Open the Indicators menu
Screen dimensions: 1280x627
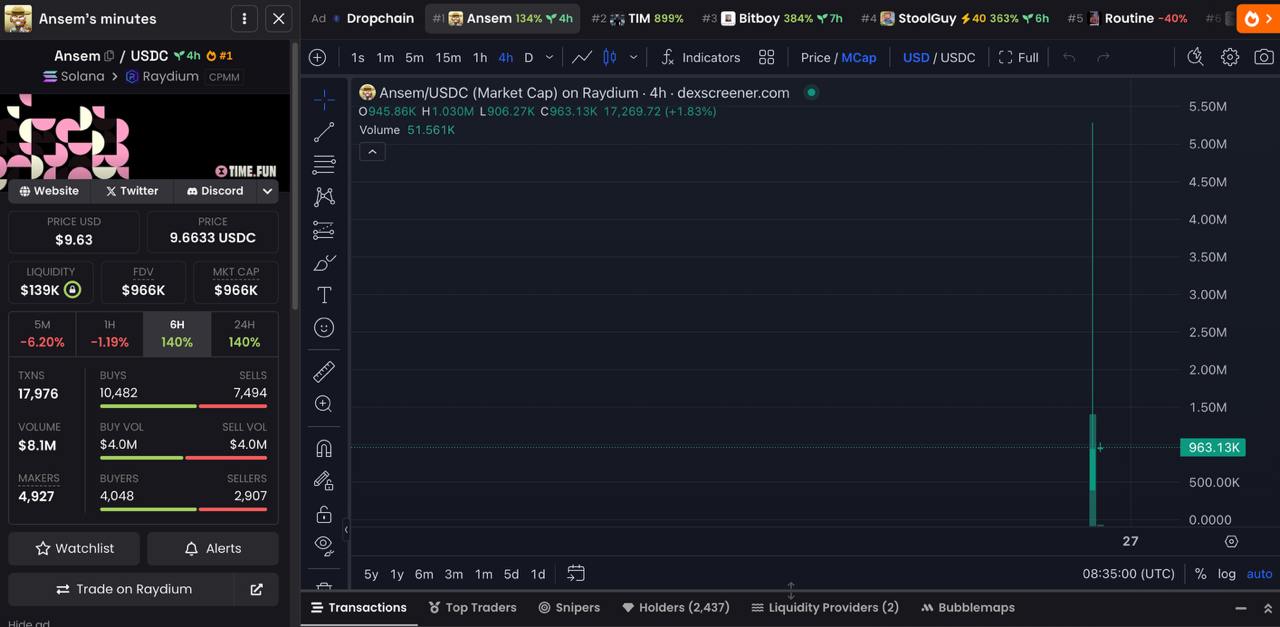click(x=701, y=58)
